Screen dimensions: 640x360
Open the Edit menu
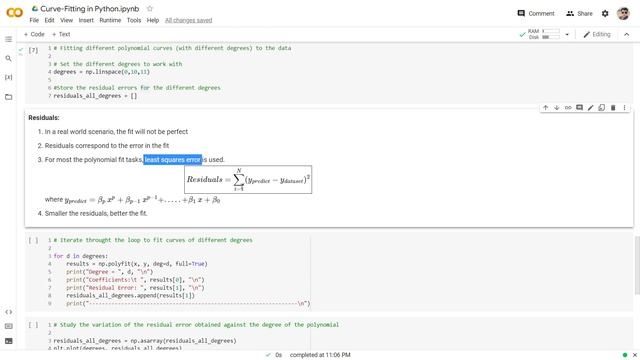coord(49,20)
